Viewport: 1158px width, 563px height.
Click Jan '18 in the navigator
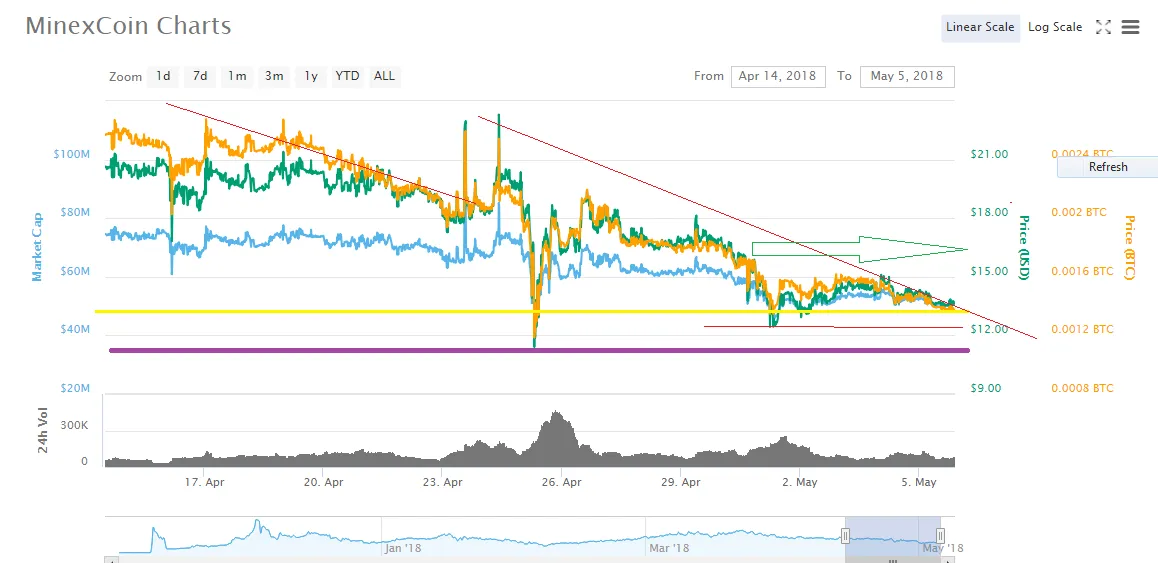click(402, 548)
